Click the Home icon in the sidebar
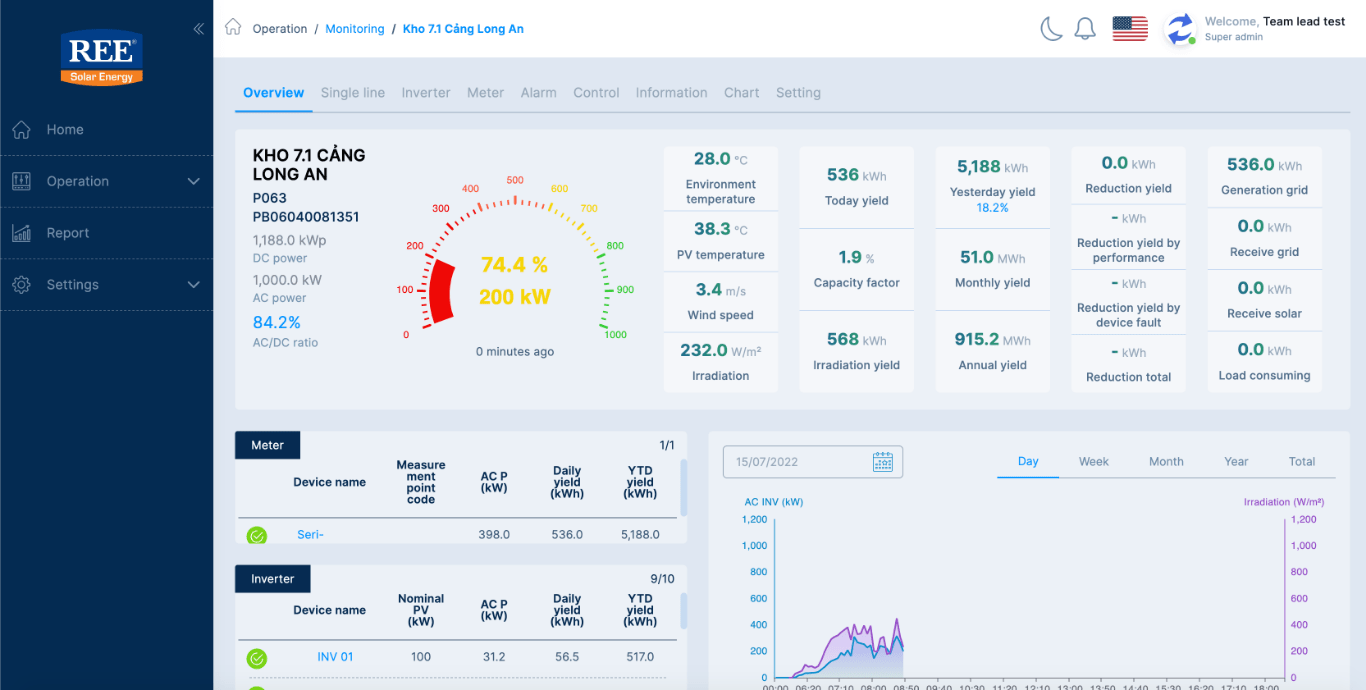The width and height of the screenshot is (1366, 690). pos(20,129)
